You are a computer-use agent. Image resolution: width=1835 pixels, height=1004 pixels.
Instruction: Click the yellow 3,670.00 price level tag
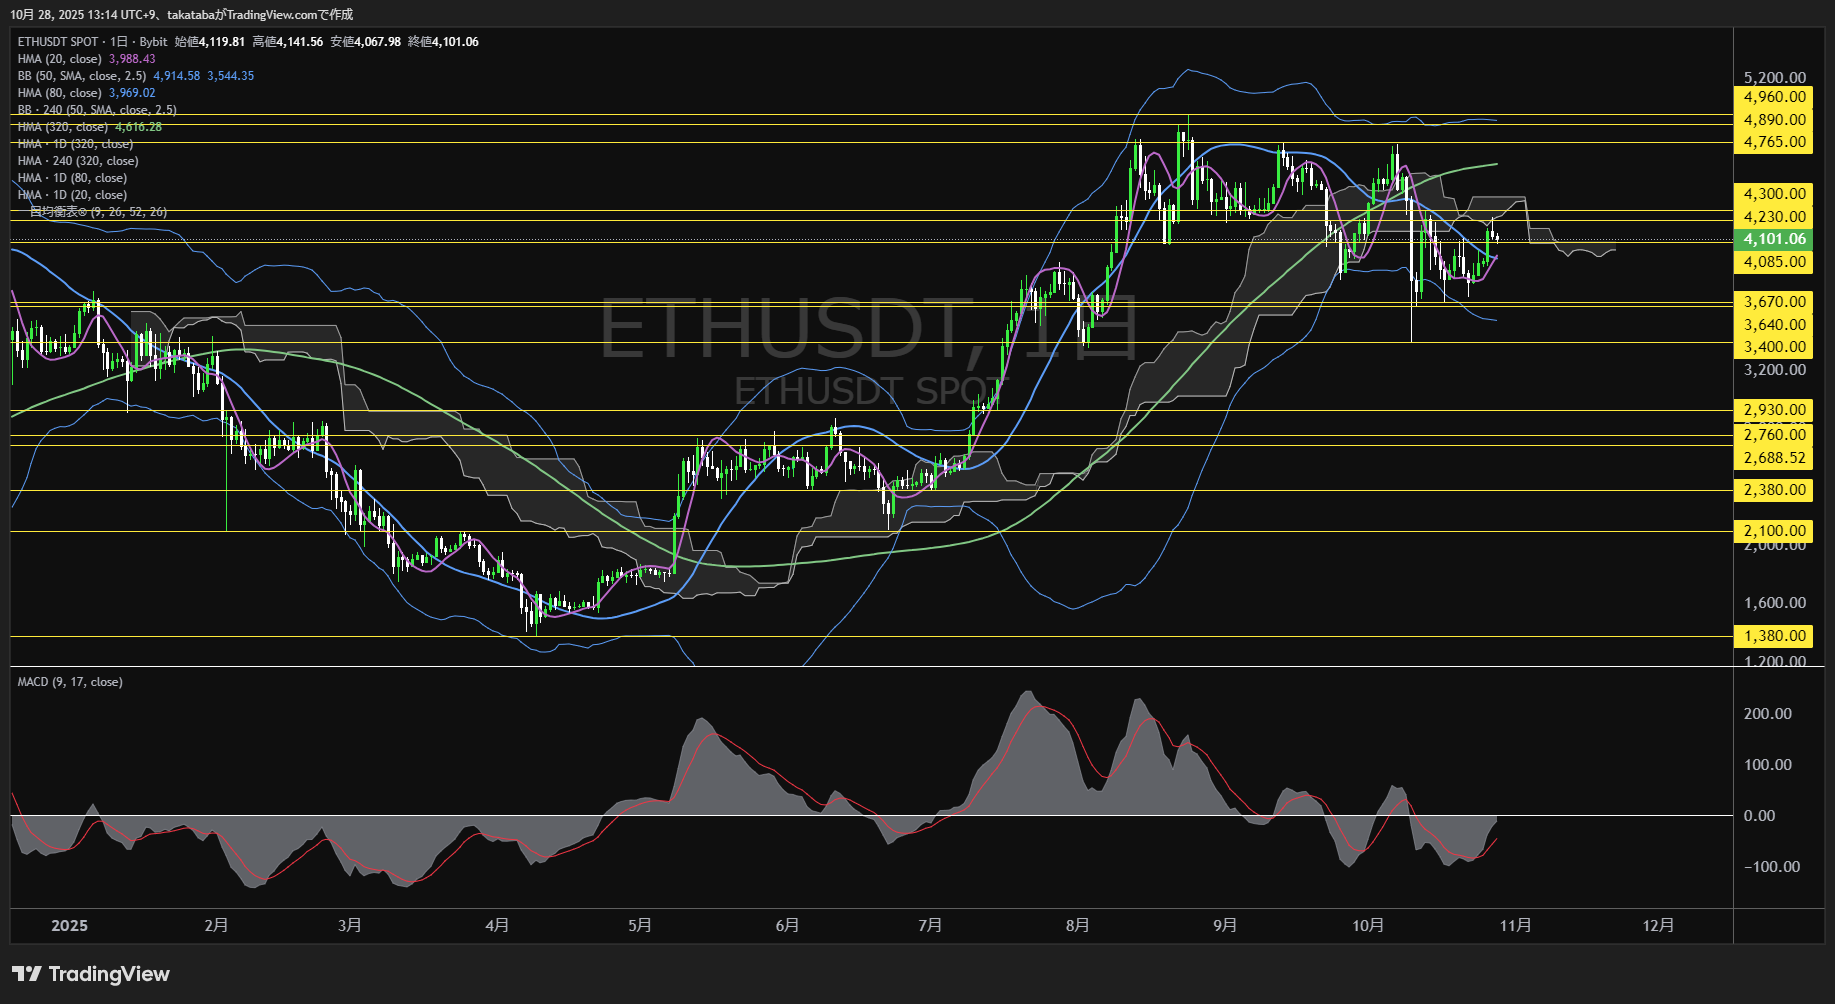1773,302
